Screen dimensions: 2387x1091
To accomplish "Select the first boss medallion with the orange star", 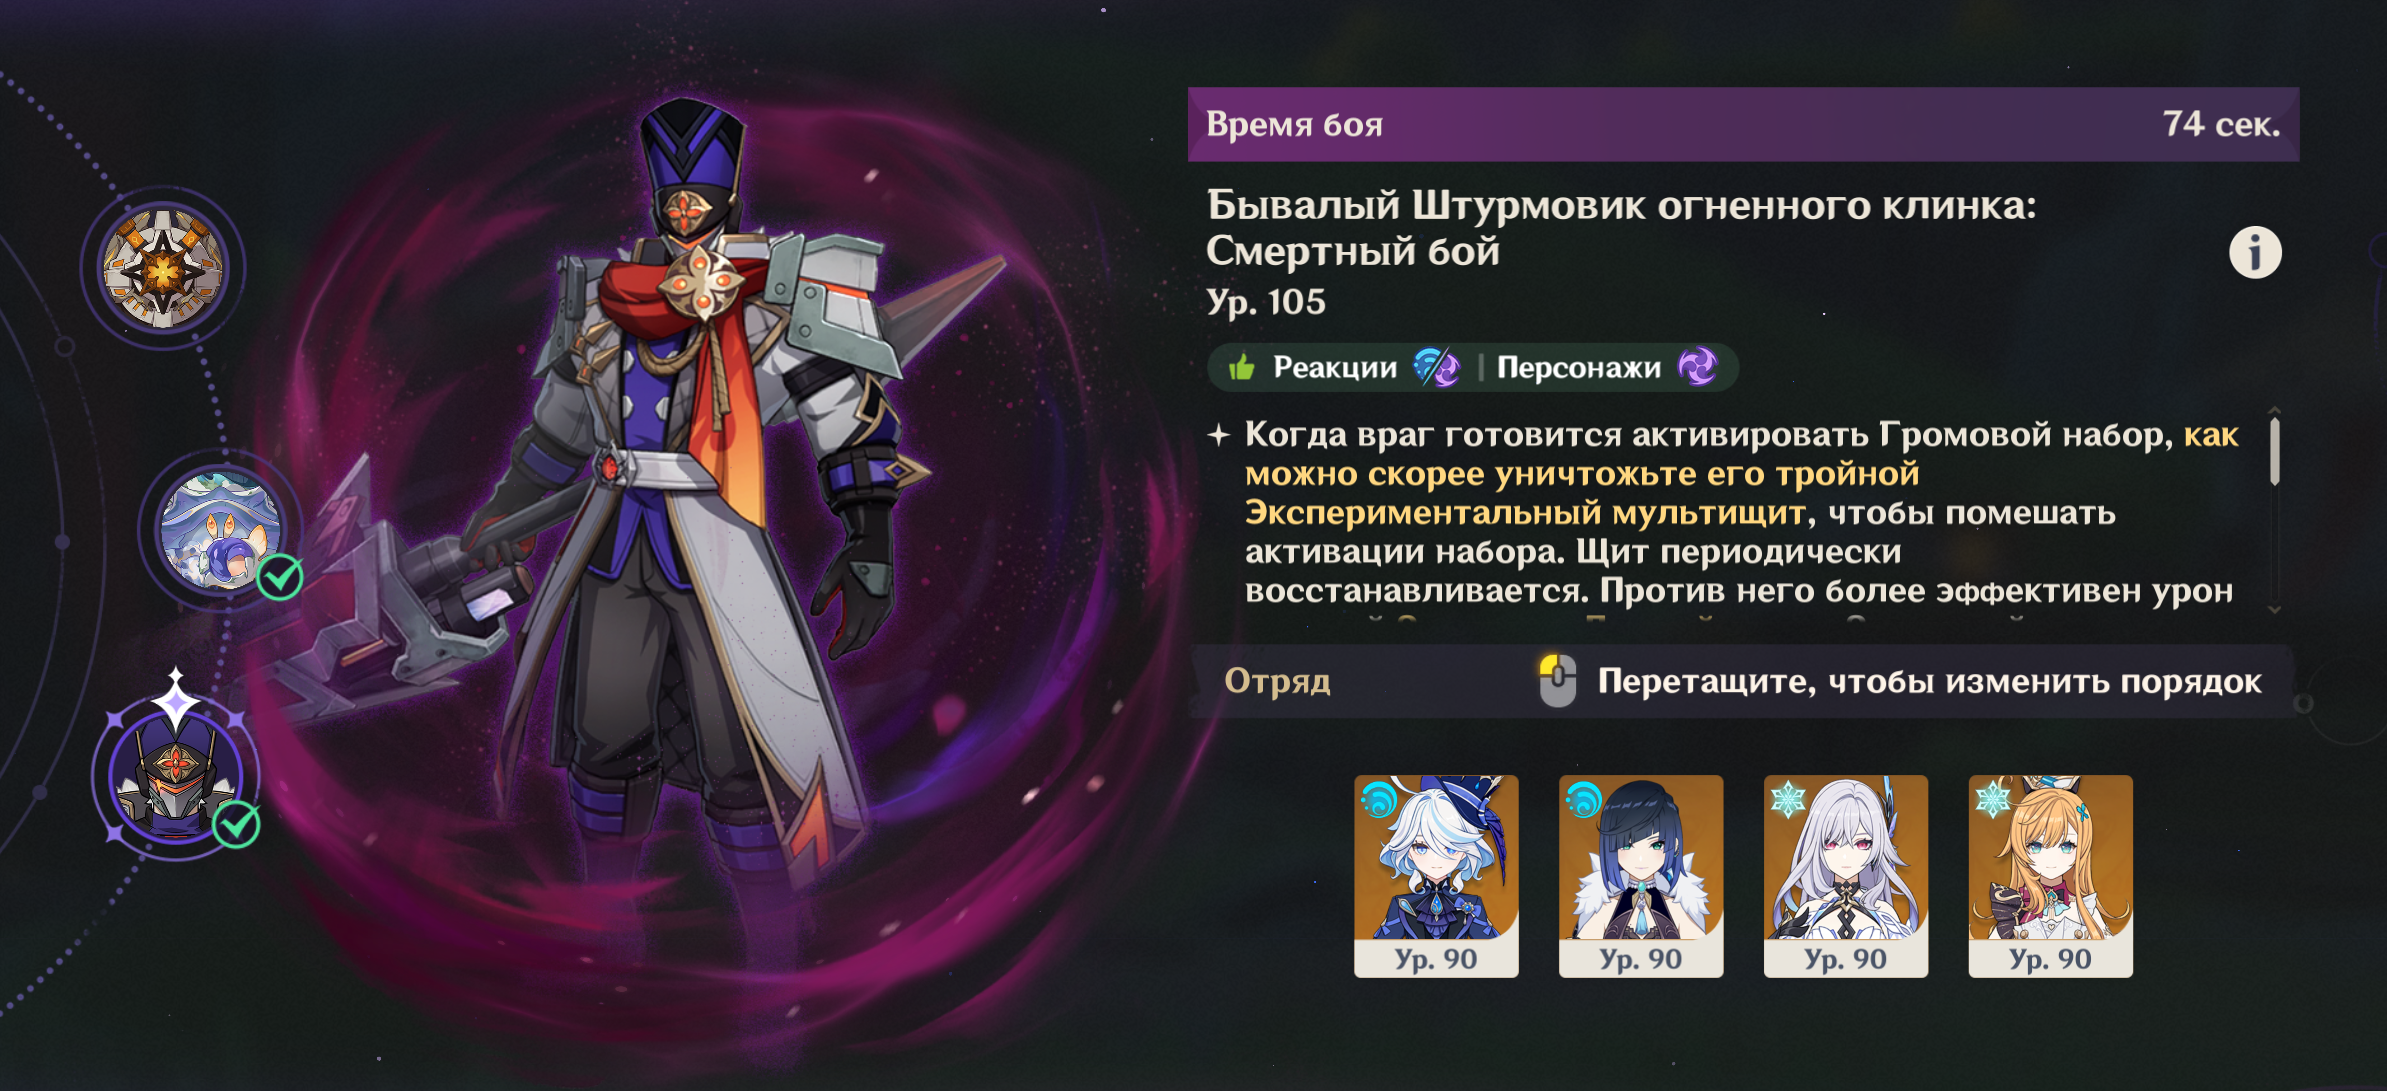I will [x=163, y=268].
